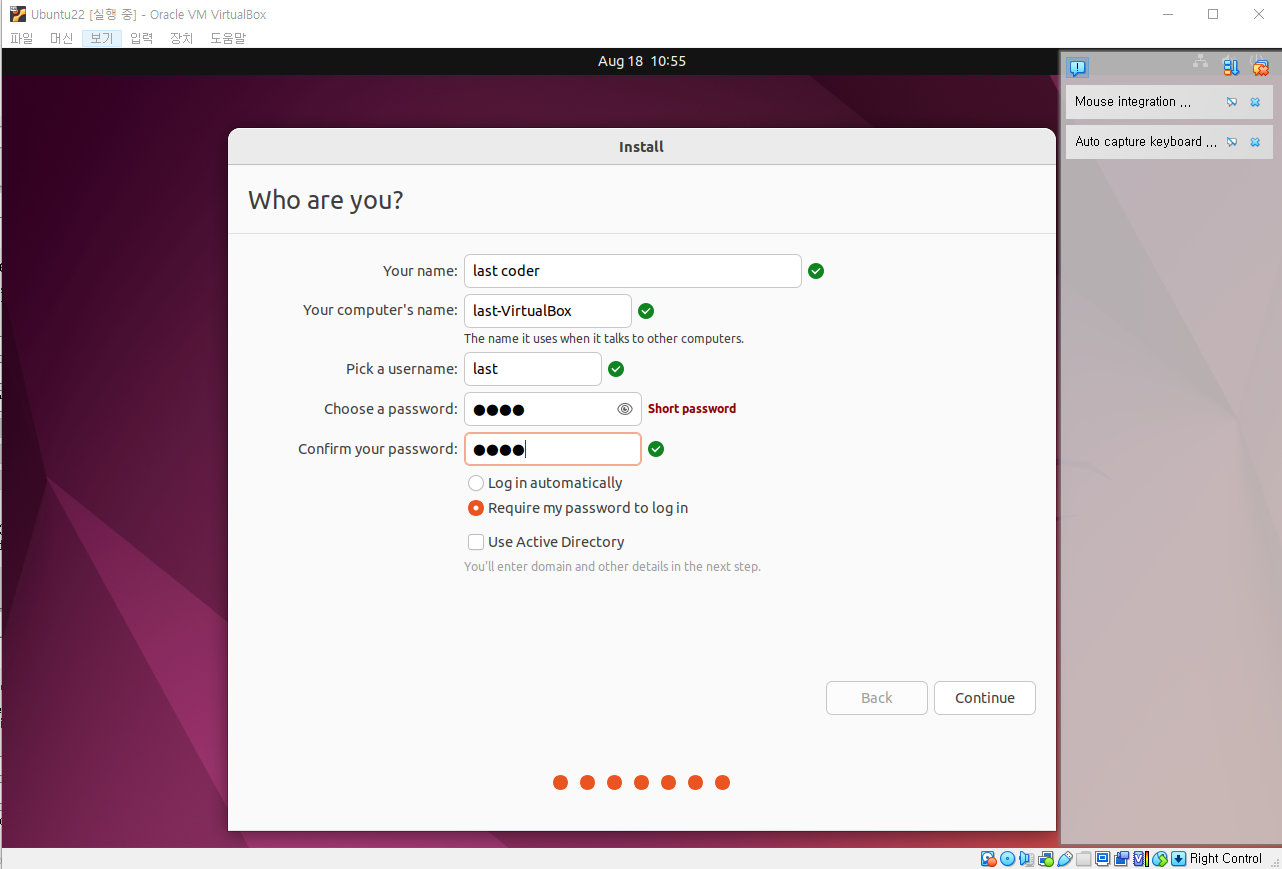The width and height of the screenshot is (1282, 869).
Task: Click the Right Control host key label
Action: pos(1226,858)
